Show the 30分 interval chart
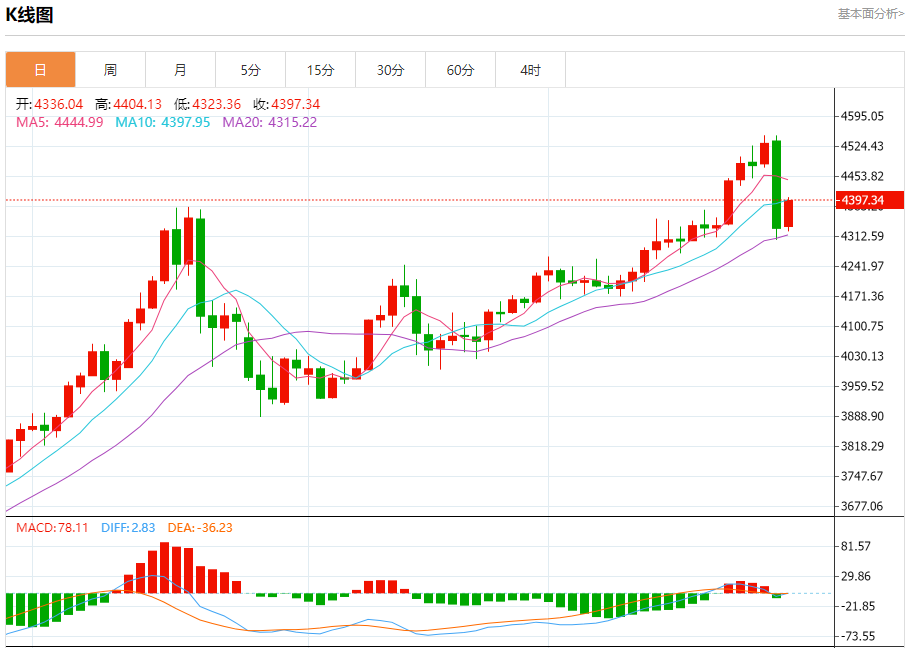Viewport: 909px width, 648px height. (x=390, y=70)
